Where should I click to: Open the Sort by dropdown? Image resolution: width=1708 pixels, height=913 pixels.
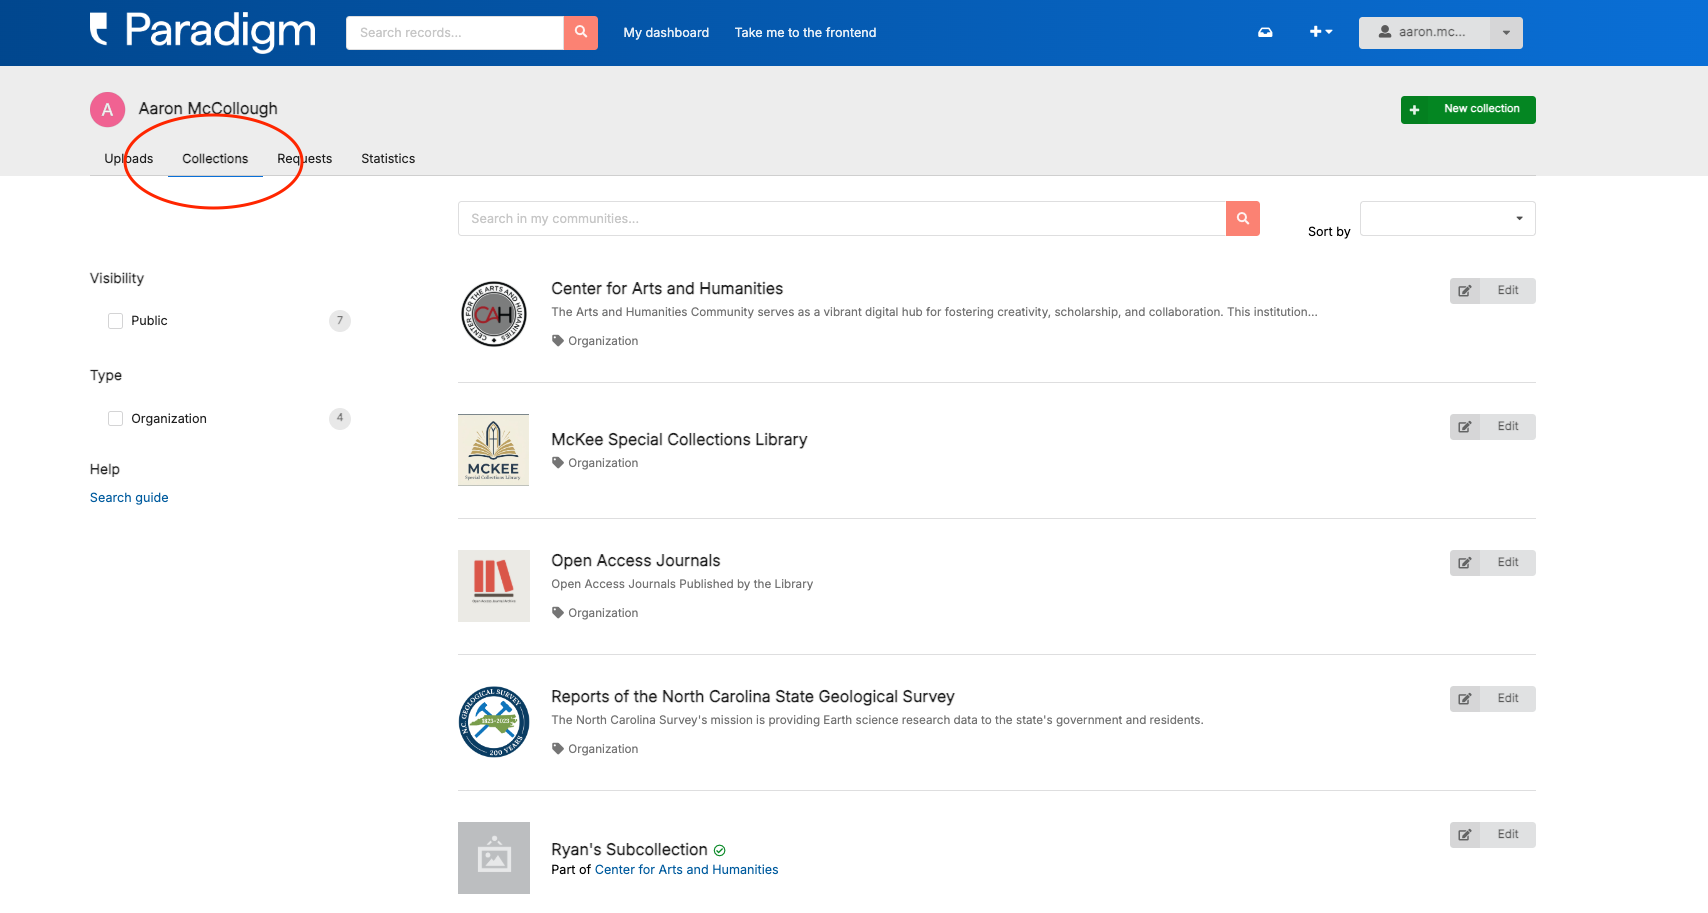click(1448, 219)
